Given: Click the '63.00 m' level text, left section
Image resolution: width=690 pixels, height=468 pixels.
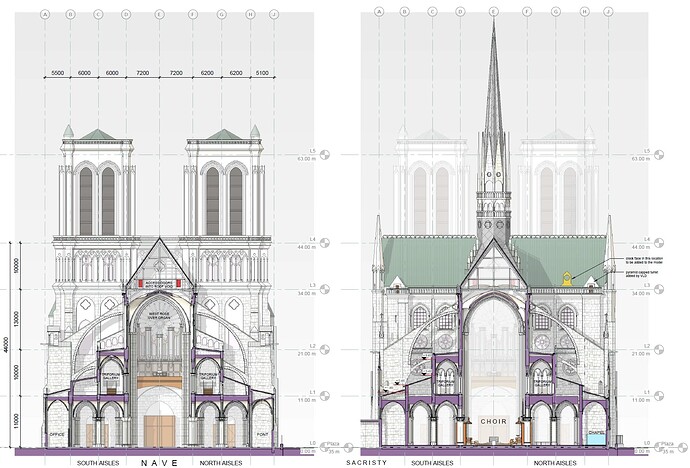Looking at the screenshot, I should click(x=307, y=159).
